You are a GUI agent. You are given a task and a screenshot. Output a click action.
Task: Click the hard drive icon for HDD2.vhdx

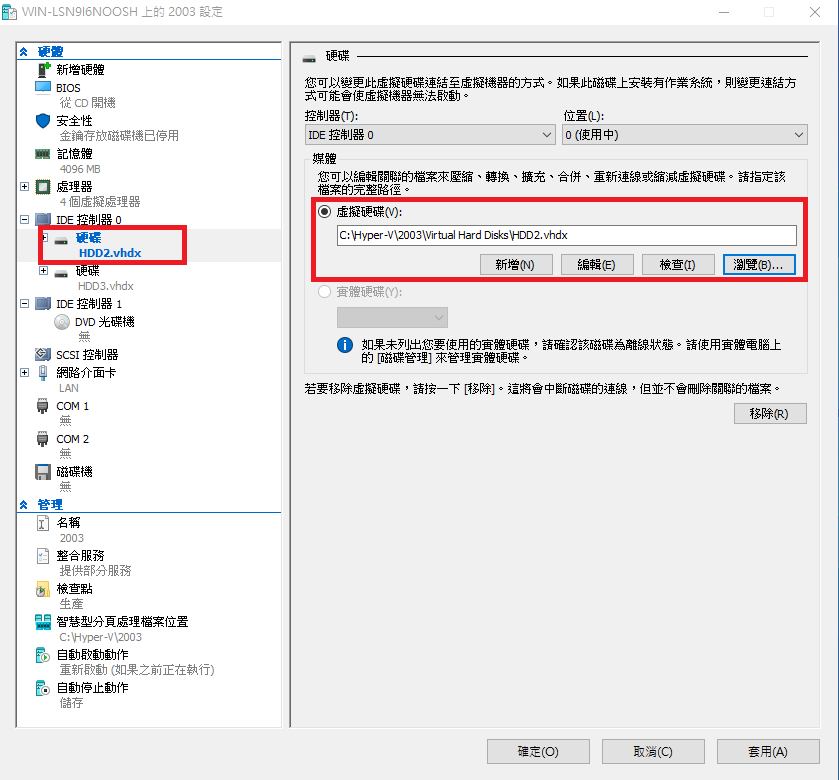(62, 241)
